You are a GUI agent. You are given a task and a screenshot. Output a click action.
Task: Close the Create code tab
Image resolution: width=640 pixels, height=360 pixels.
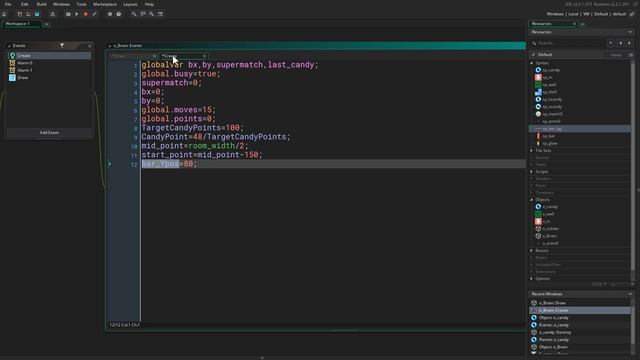pyautogui.click(x=204, y=56)
